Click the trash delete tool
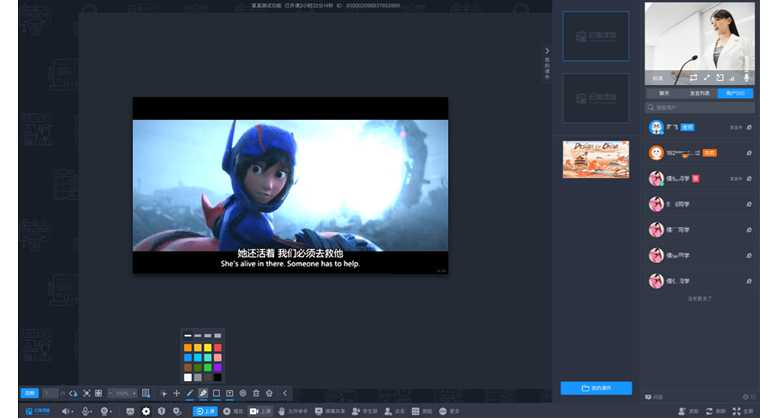Screen dimensions: 777x419 click(x=256, y=393)
